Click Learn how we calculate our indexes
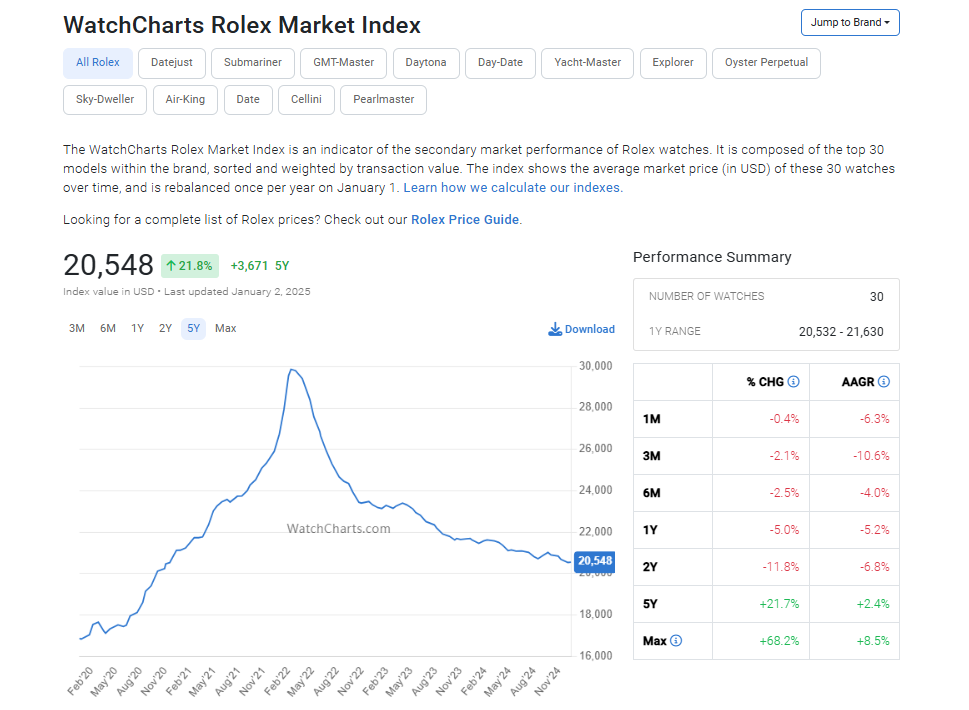969x710 pixels. (x=511, y=188)
